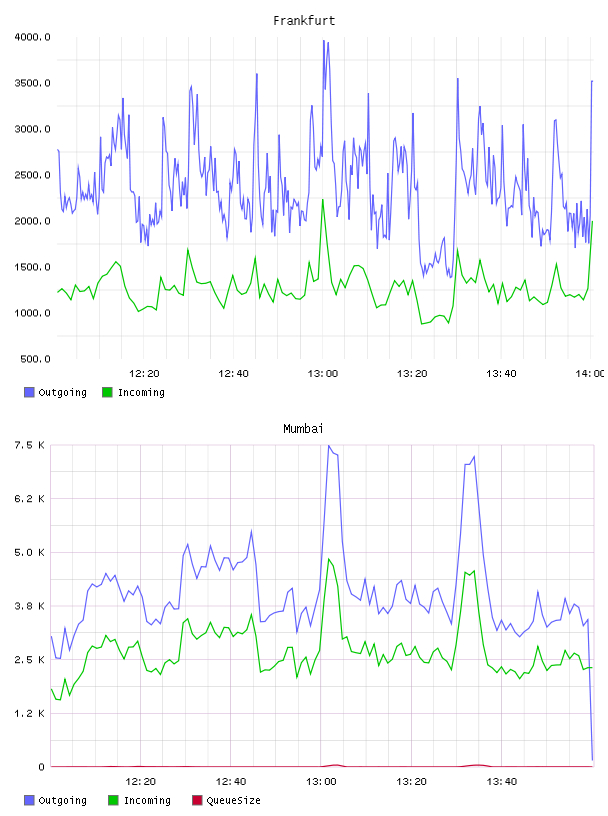Click the Outgoing label in Mumbai legend

click(x=62, y=800)
